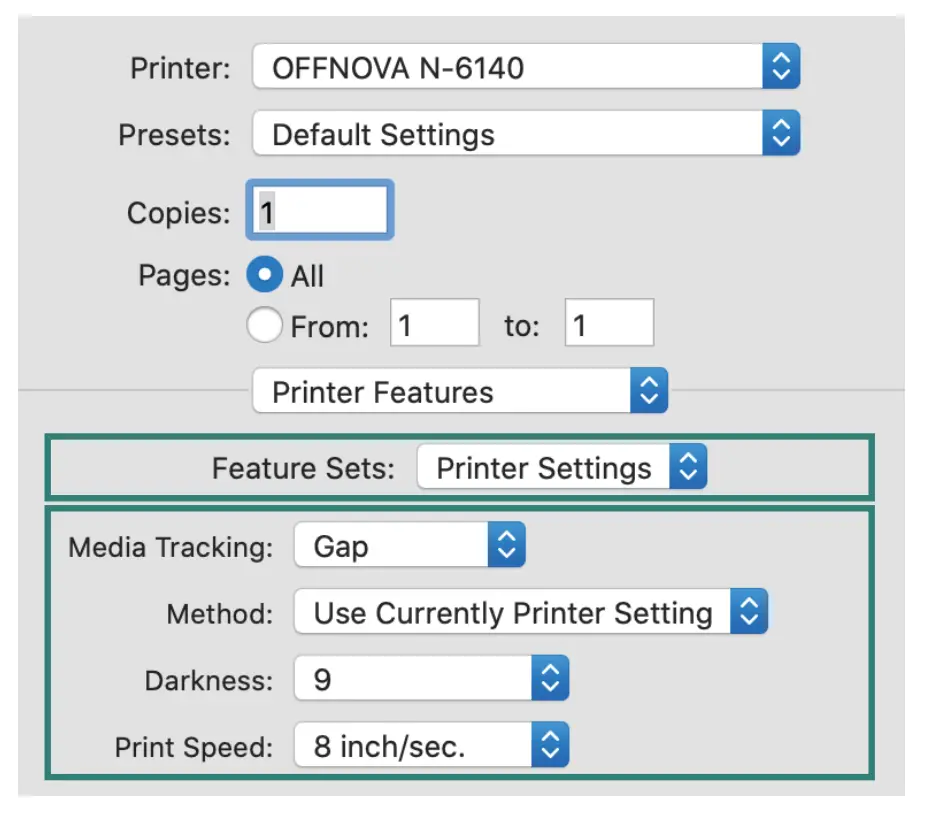941x818 pixels.
Task: Click the Print Speed chevron icon
Action: (x=551, y=744)
